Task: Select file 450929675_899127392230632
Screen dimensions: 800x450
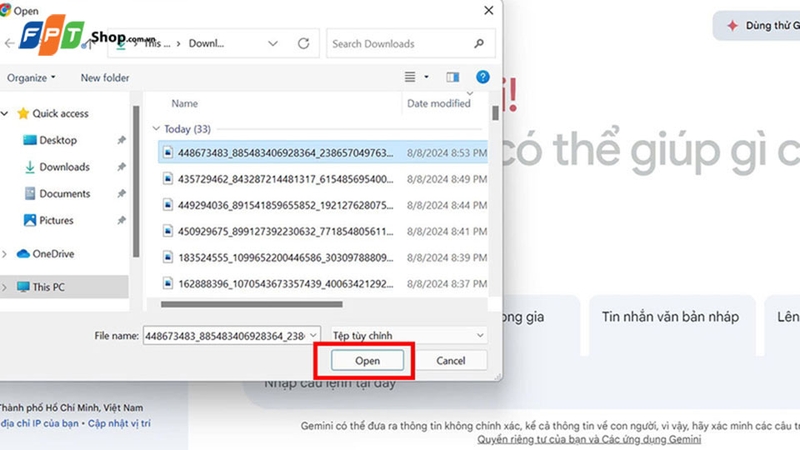Action: tap(322, 231)
